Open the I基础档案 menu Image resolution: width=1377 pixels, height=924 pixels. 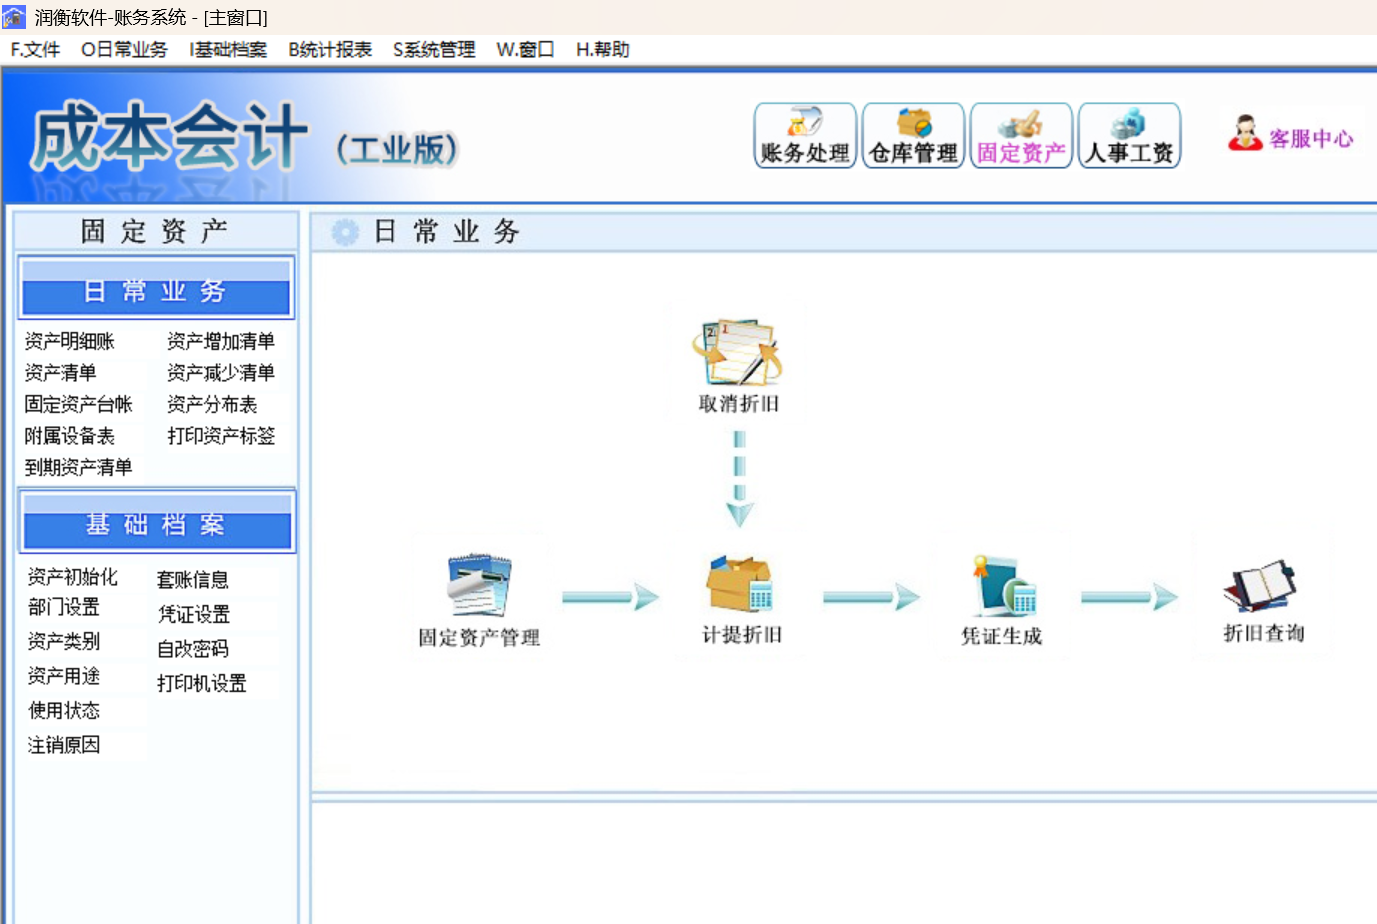(228, 50)
